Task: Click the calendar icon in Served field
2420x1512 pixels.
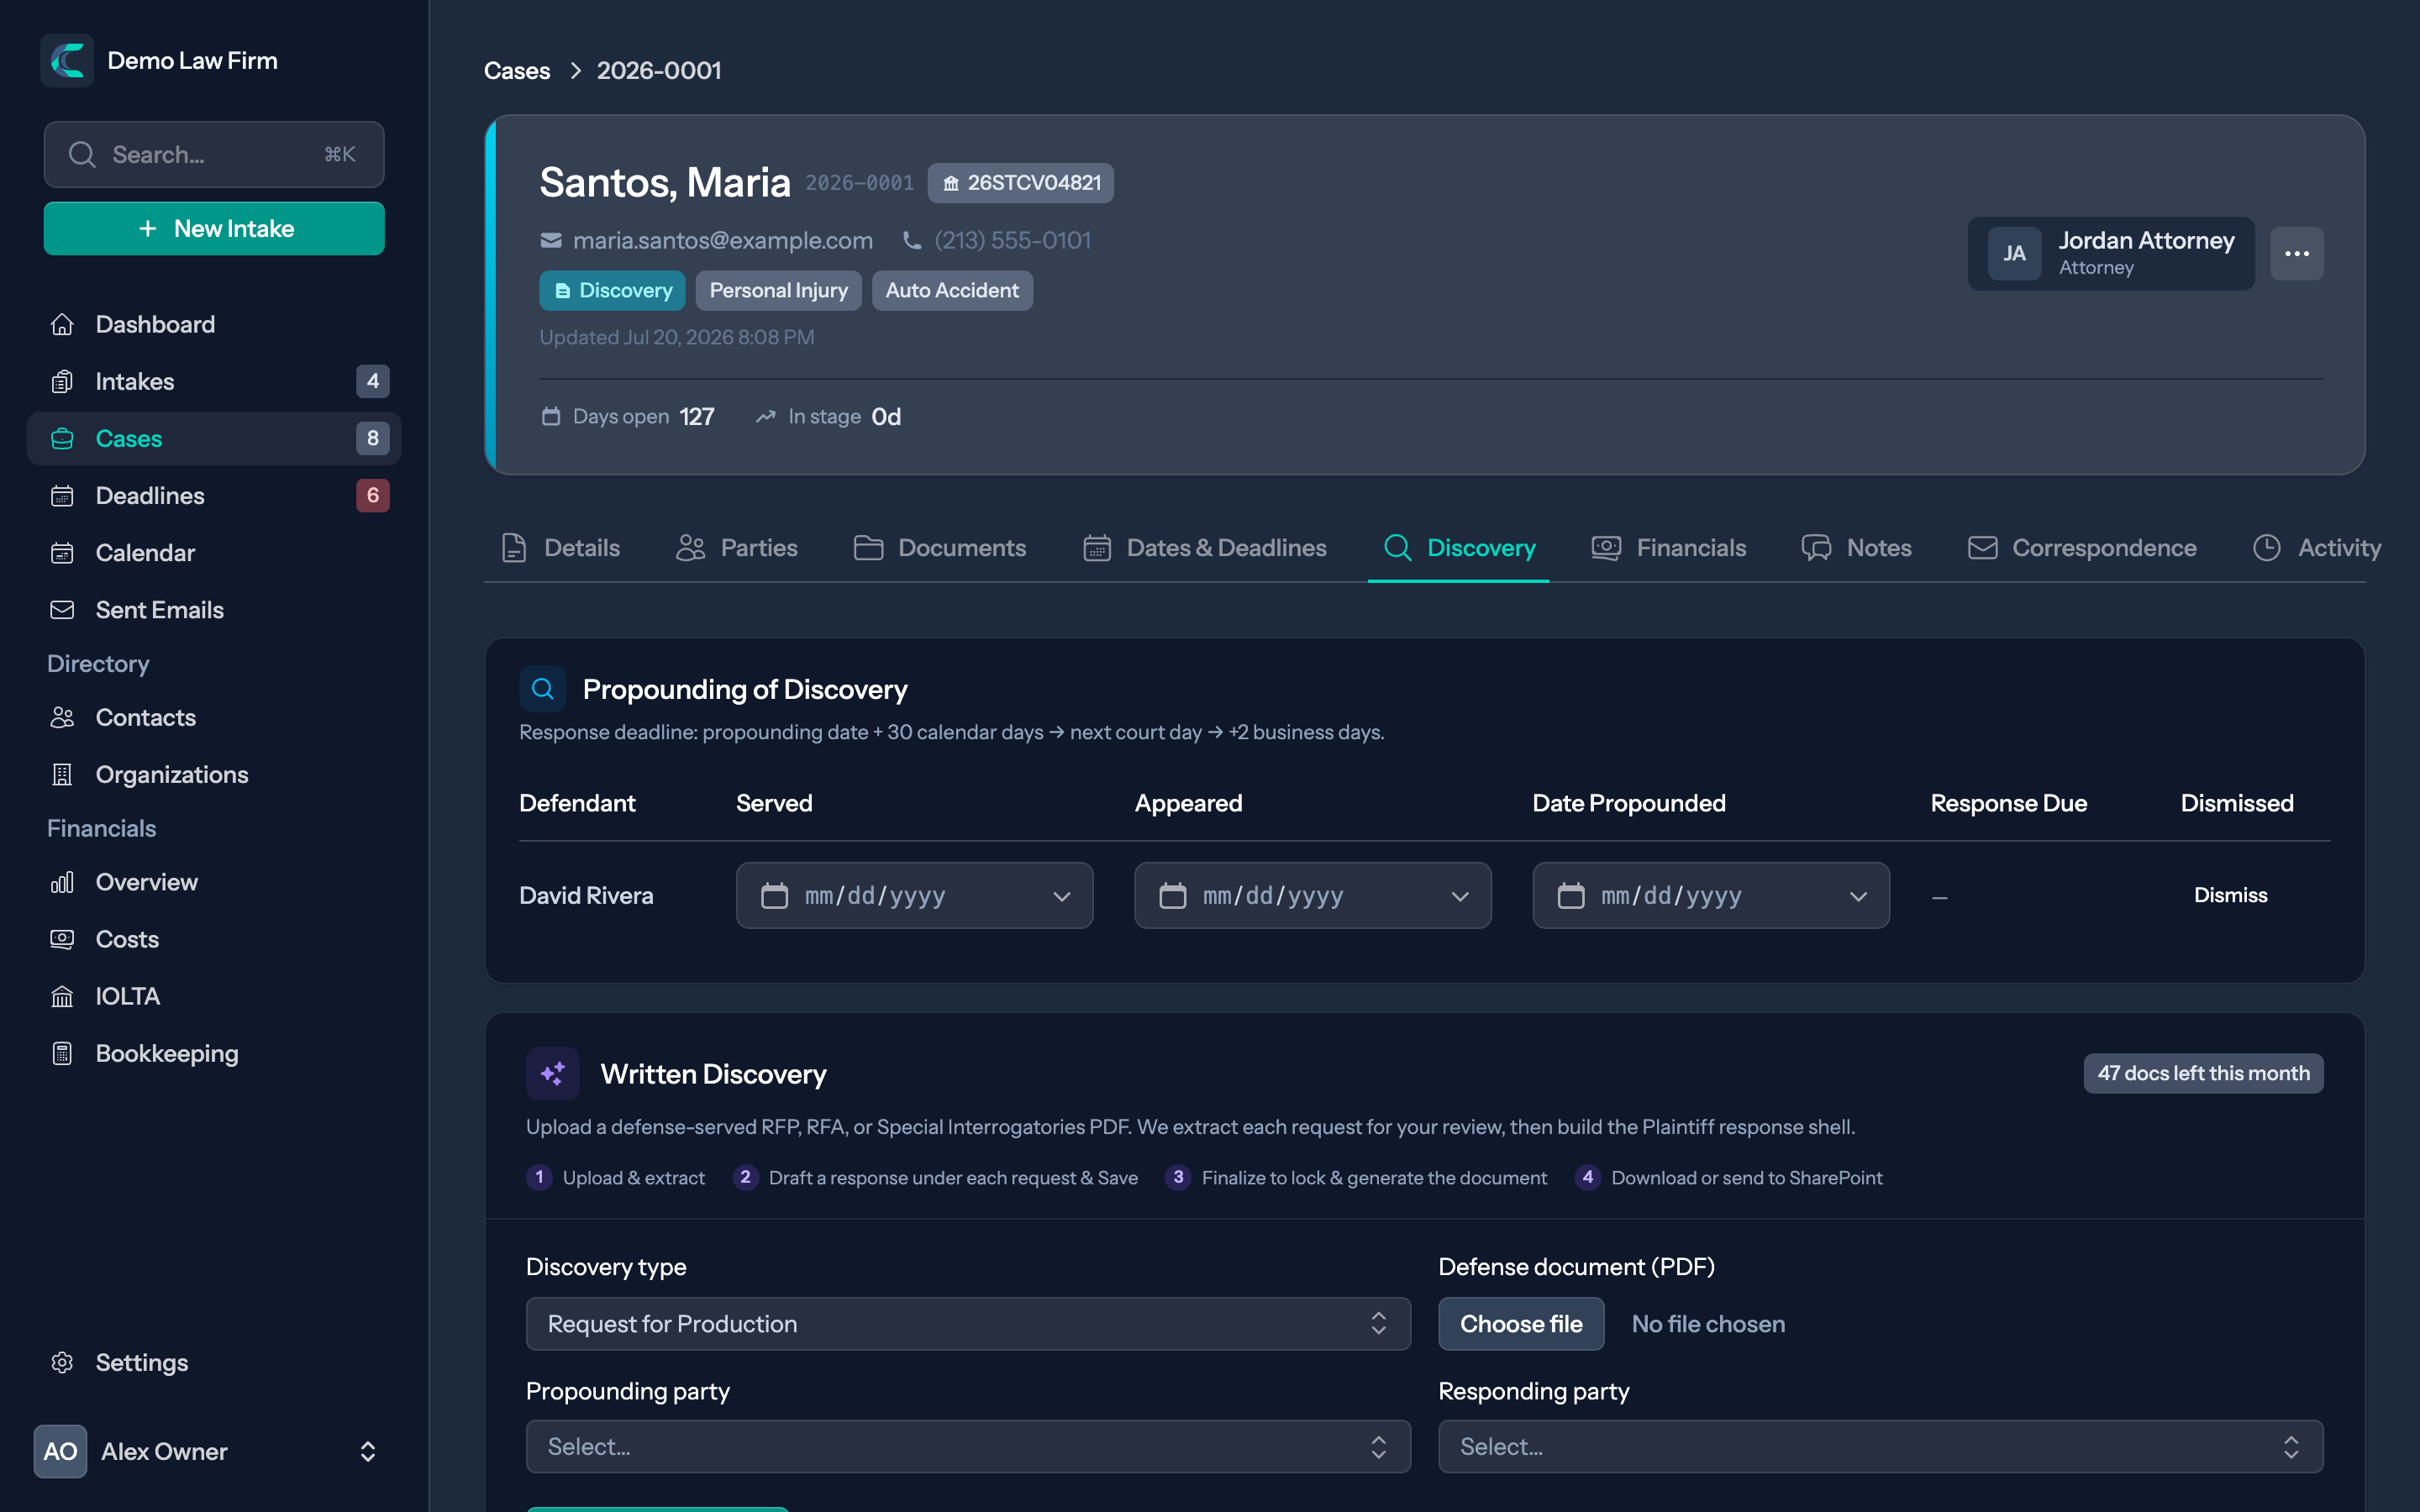Action: (774, 895)
